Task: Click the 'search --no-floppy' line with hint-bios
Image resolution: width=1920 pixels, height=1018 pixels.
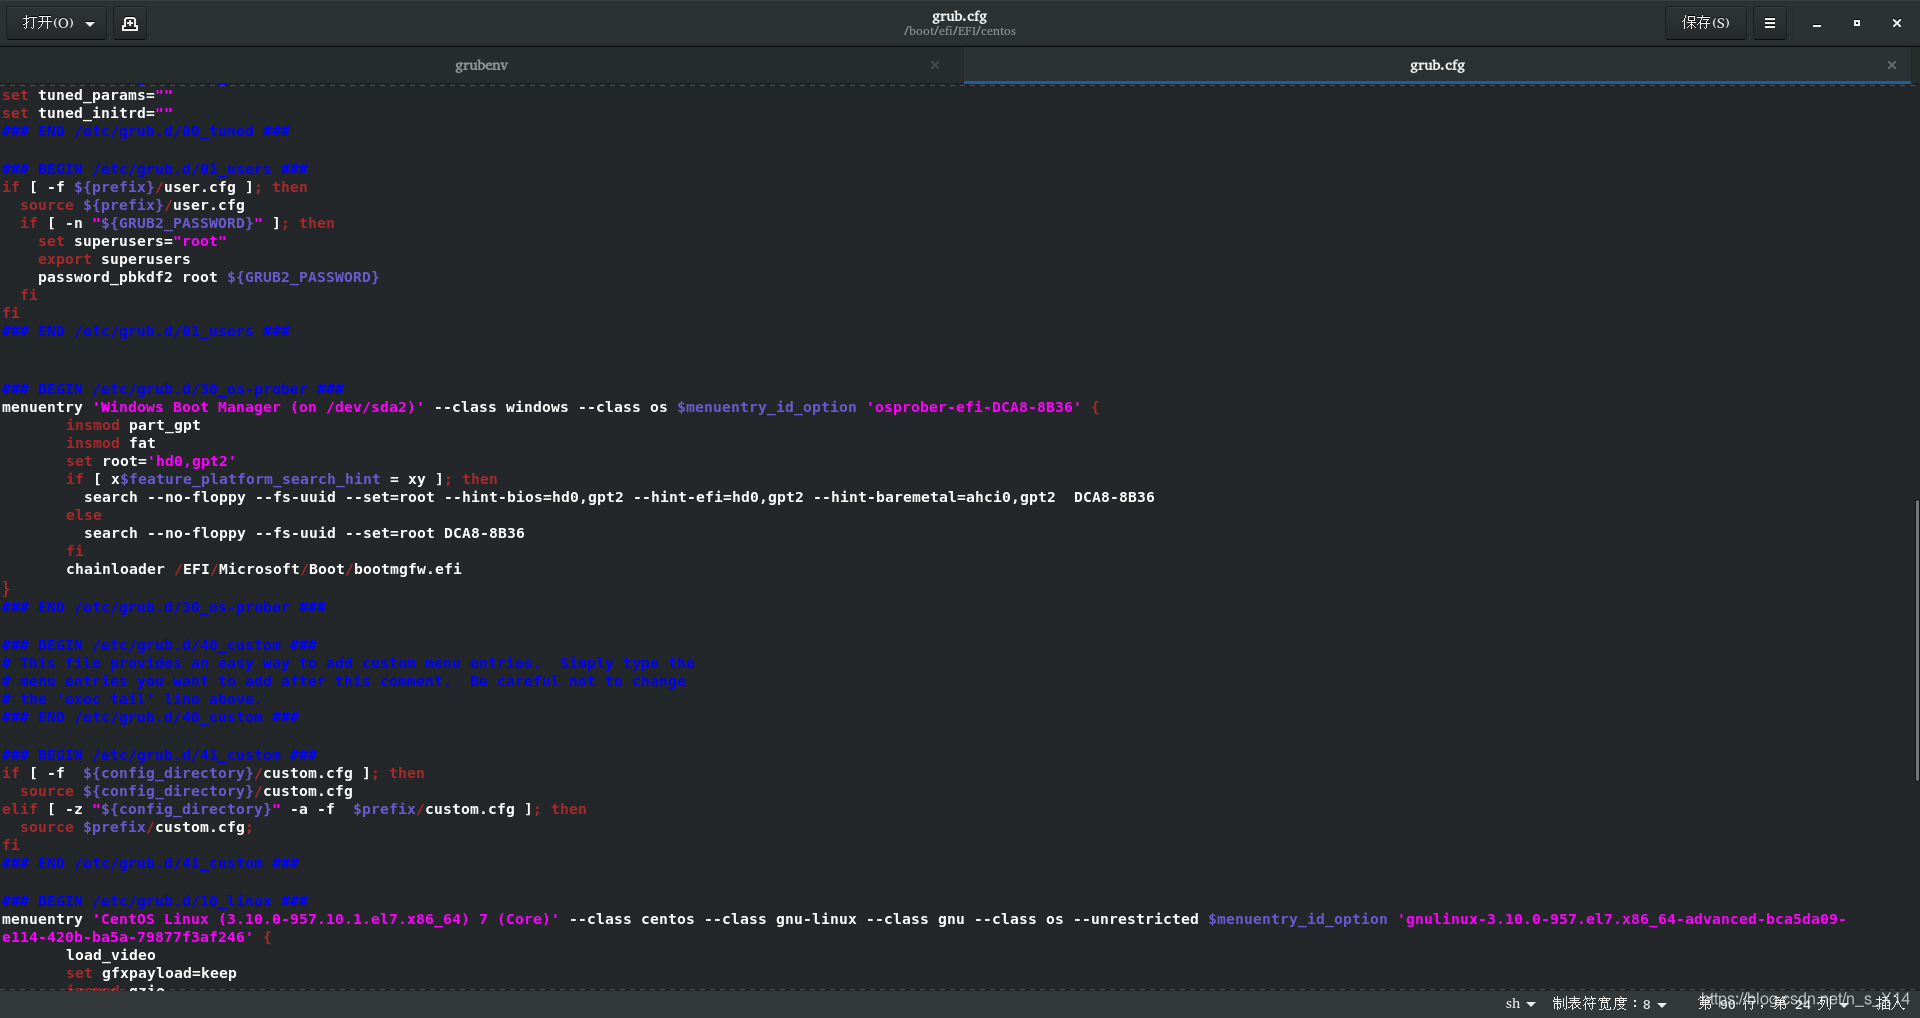Action: pos(619,497)
